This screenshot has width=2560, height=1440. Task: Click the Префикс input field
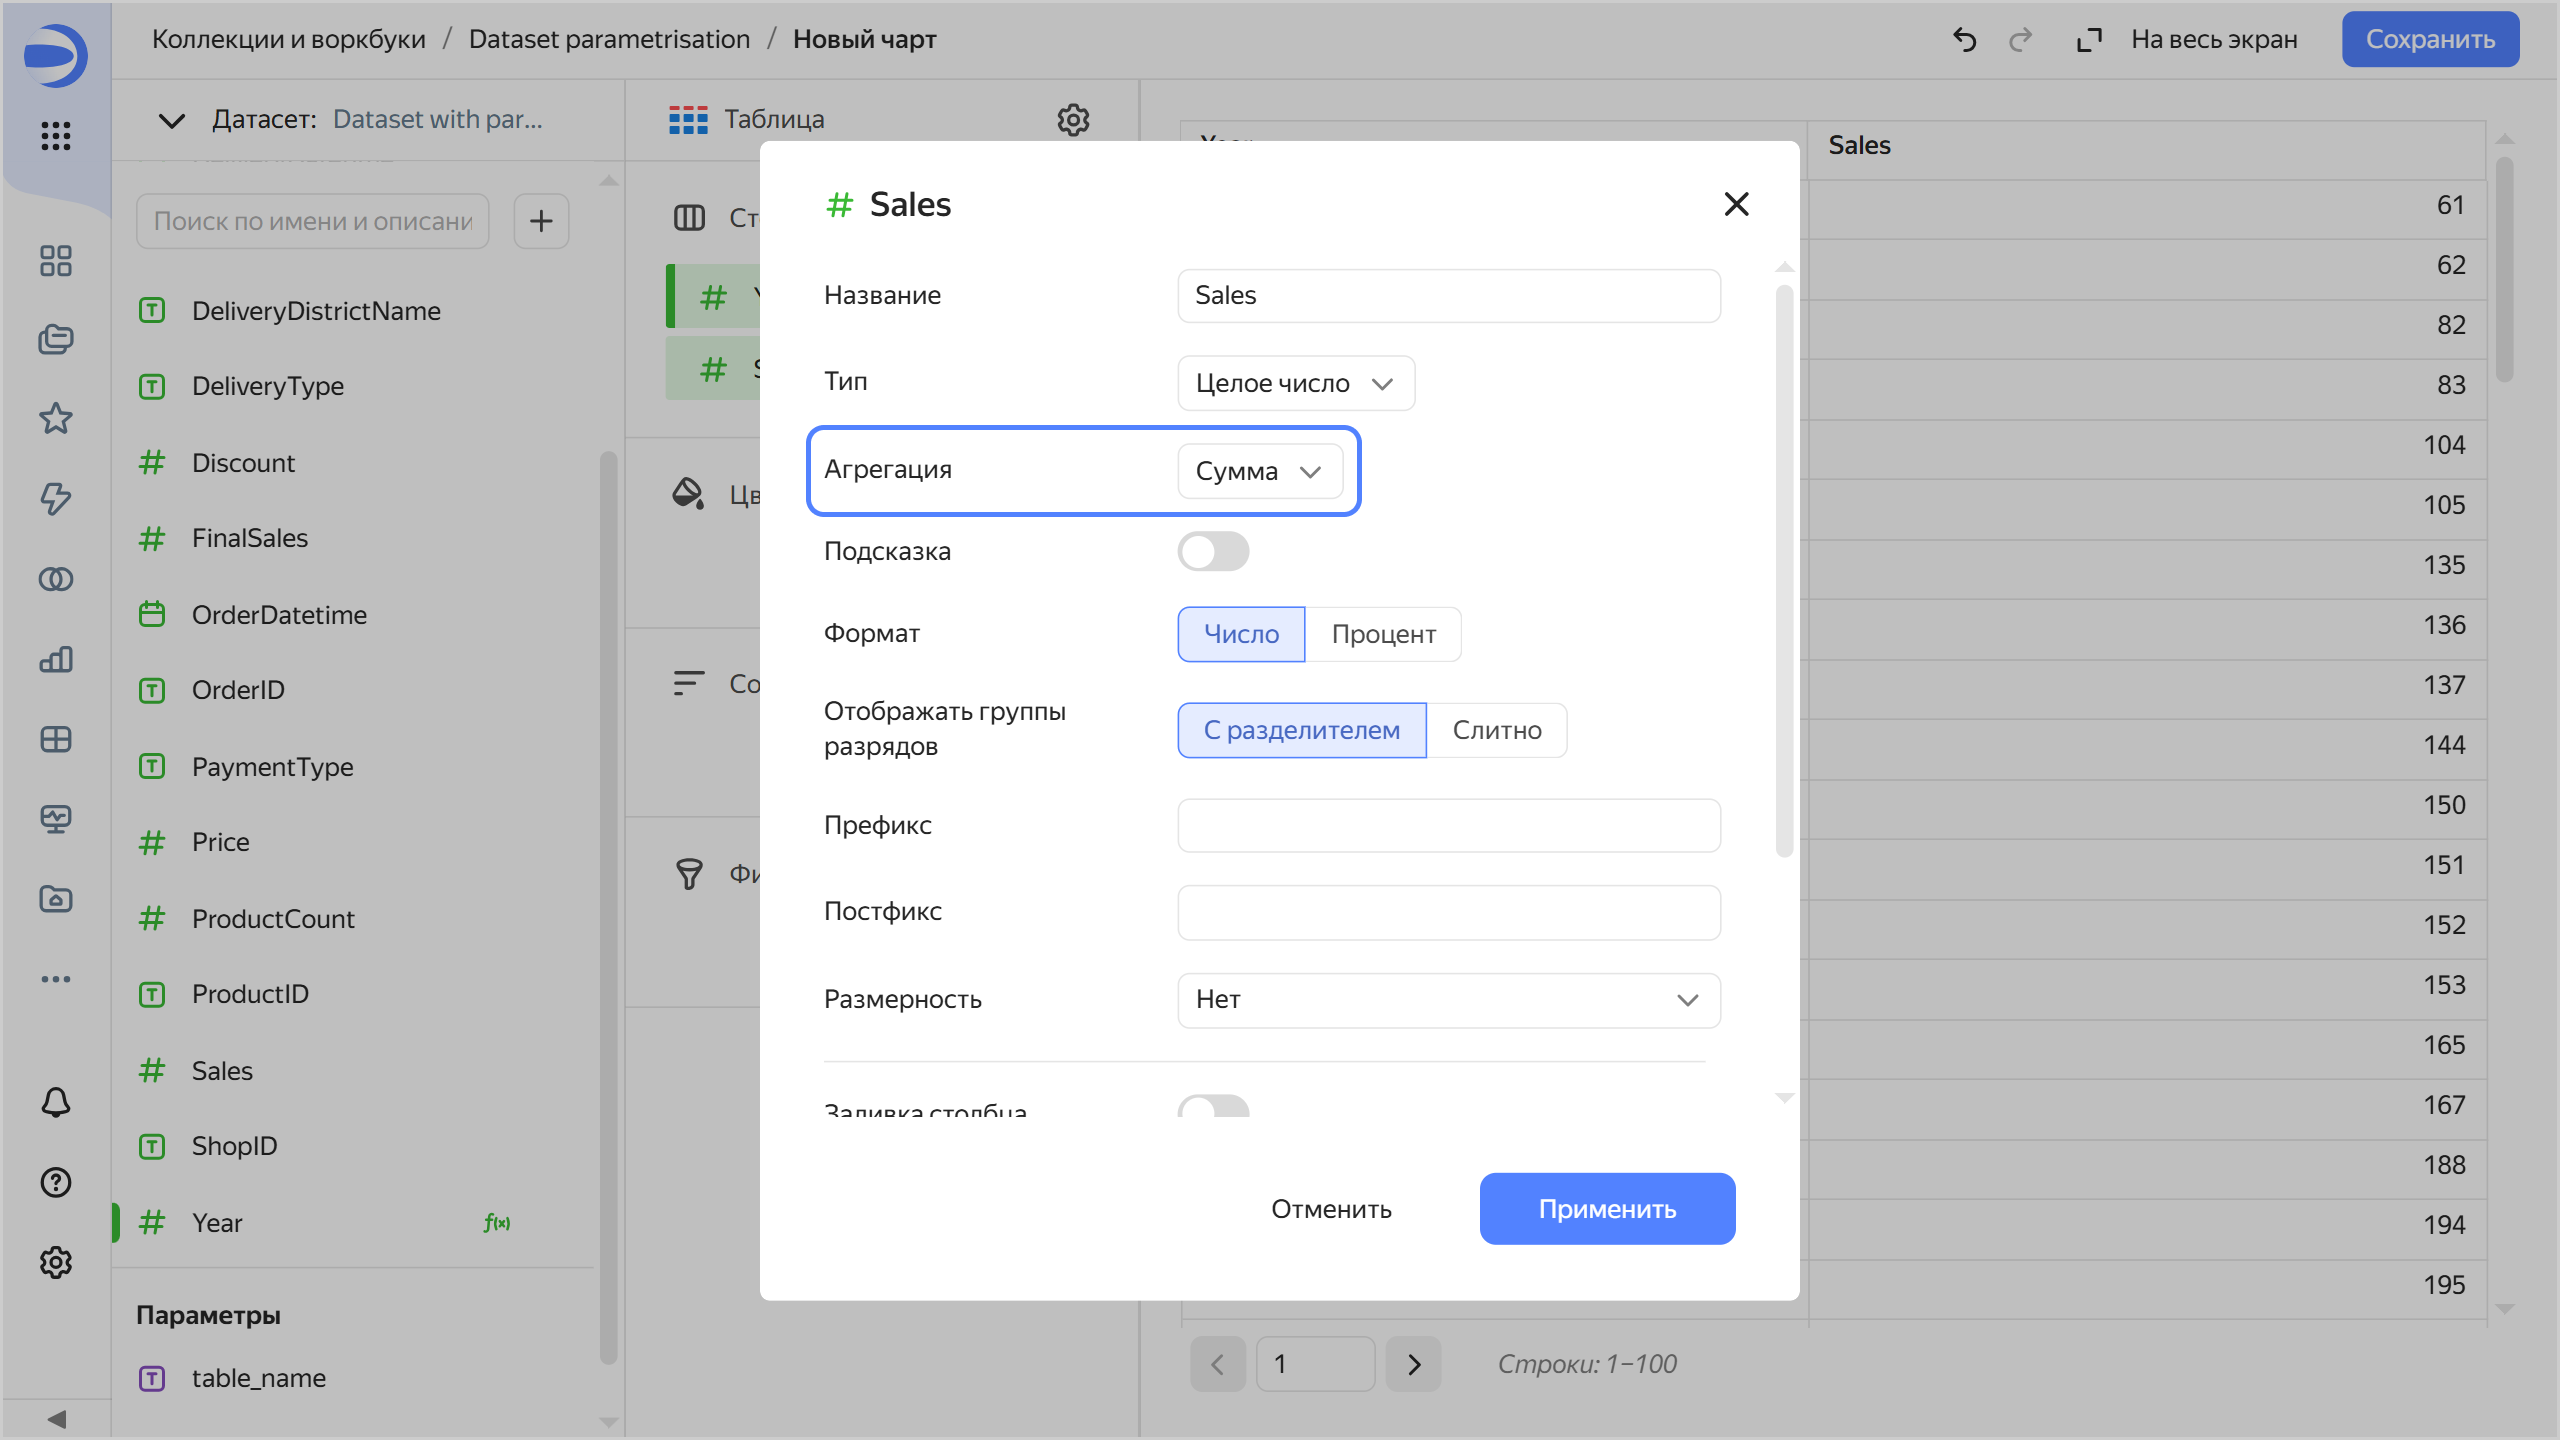point(1448,826)
